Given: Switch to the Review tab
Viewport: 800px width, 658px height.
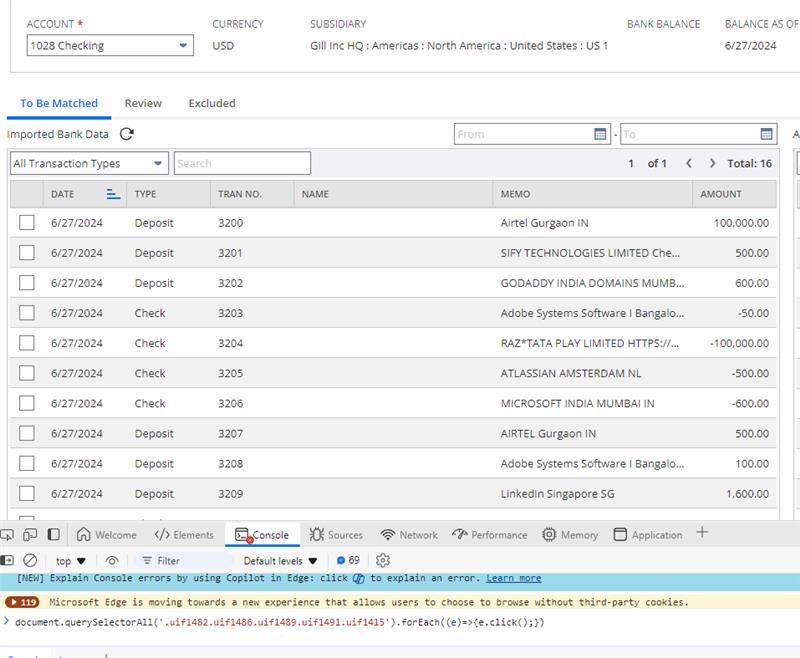Looking at the screenshot, I should point(143,103).
